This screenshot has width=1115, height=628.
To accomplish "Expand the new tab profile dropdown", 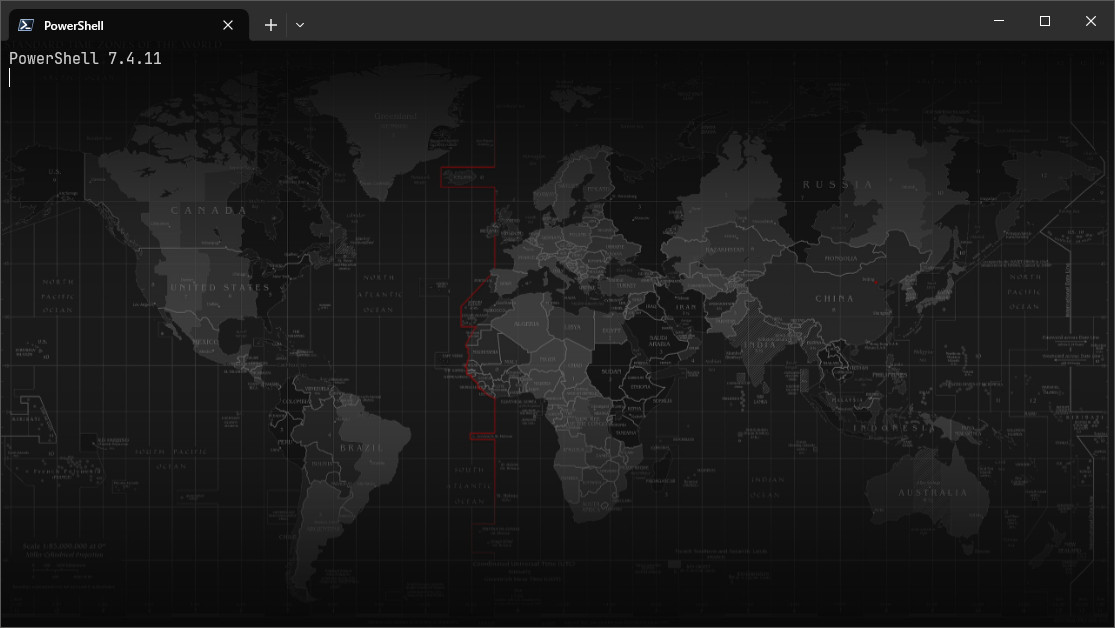I will [x=300, y=25].
